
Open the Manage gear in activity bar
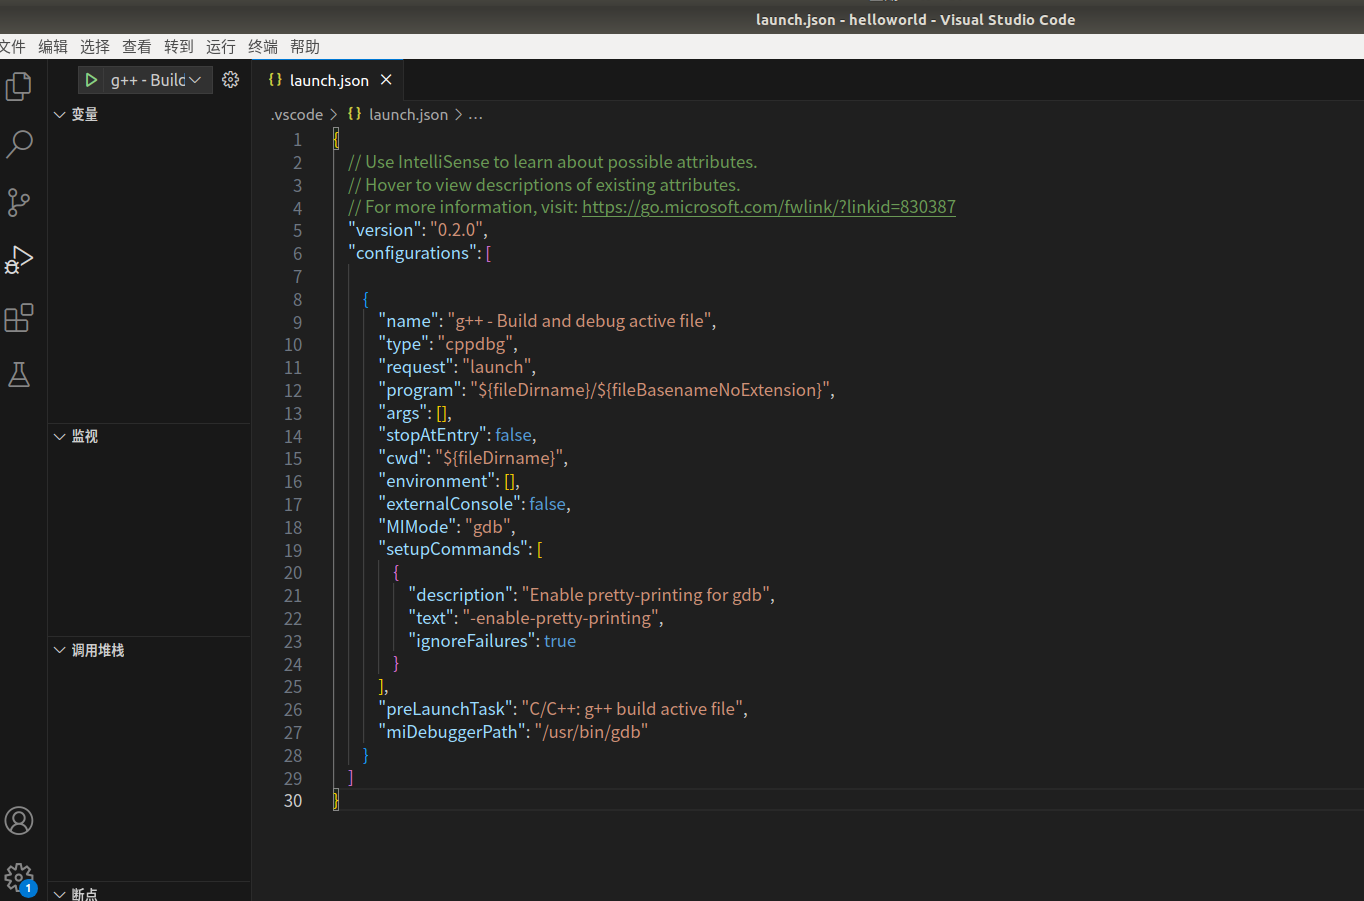pyautogui.click(x=19, y=878)
